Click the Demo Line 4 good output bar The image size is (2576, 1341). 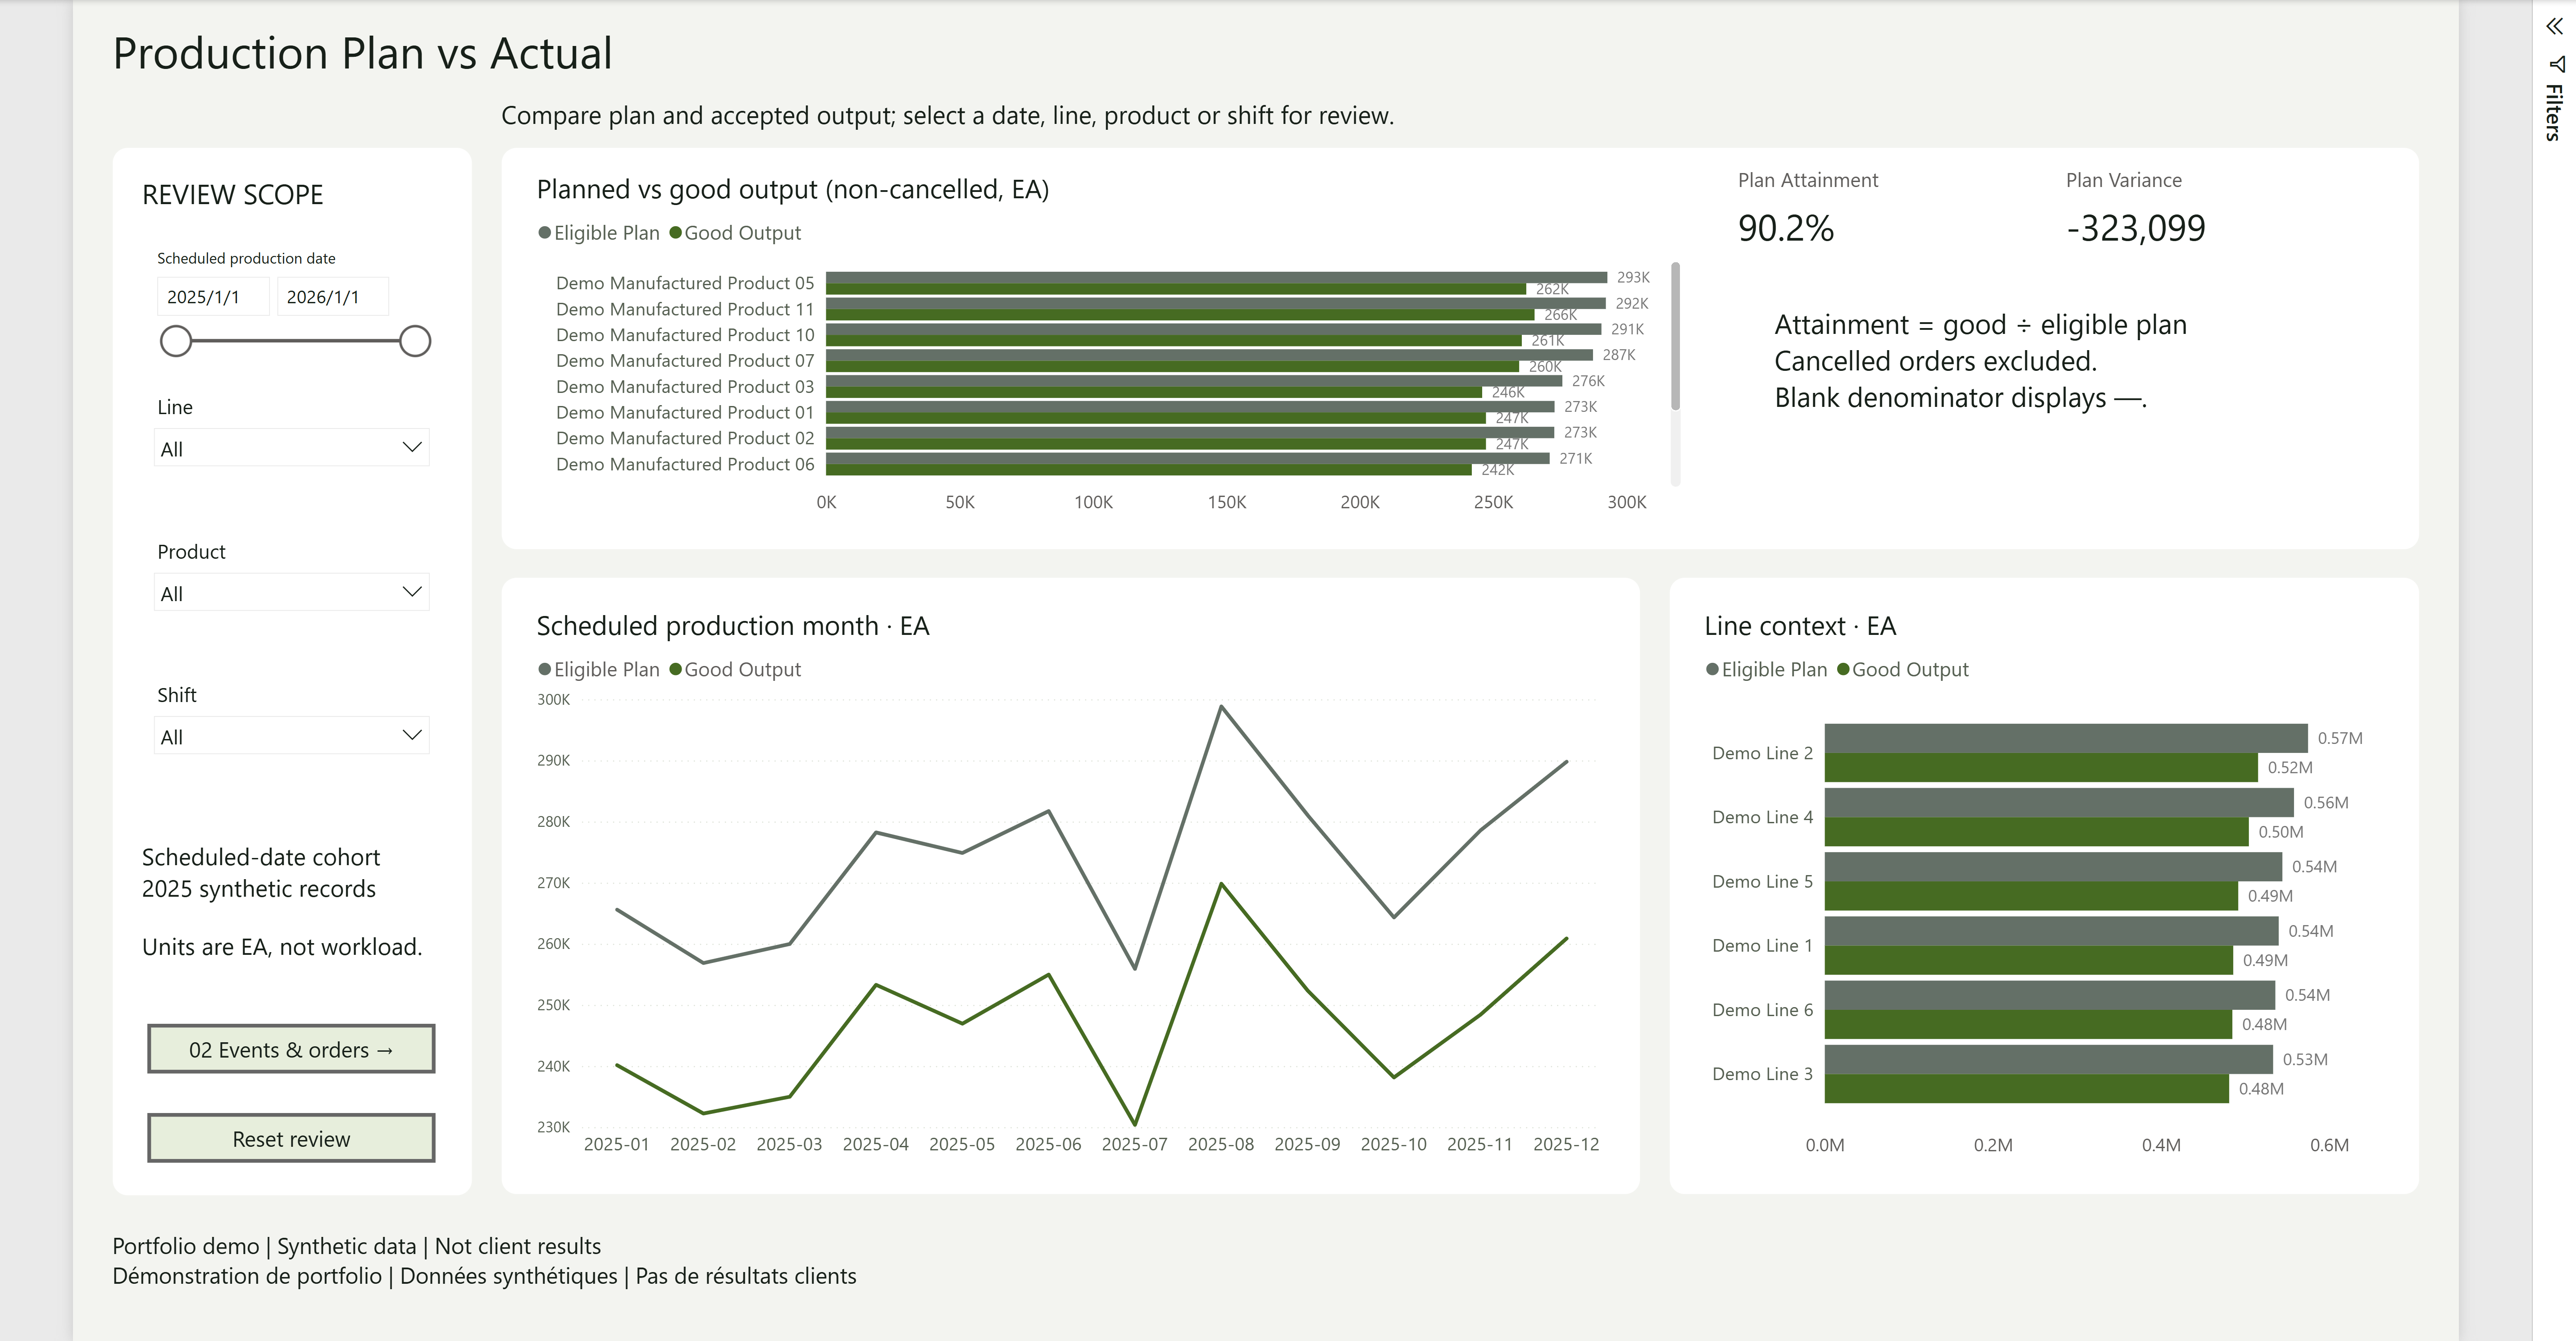point(2037,832)
